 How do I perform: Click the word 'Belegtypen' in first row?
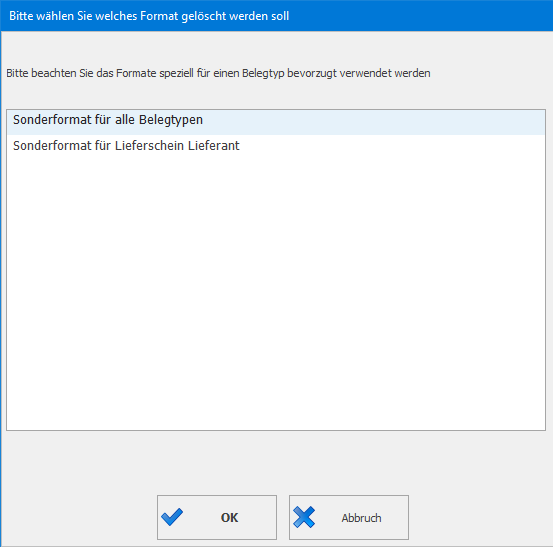pos(171,120)
